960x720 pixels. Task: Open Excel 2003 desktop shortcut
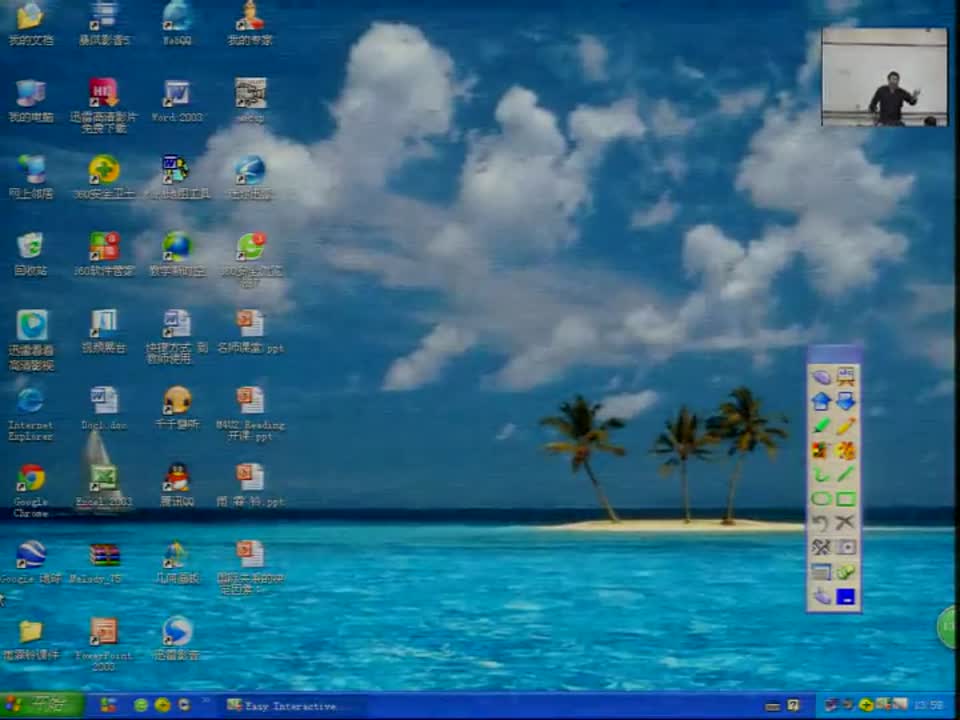pos(104,478)
